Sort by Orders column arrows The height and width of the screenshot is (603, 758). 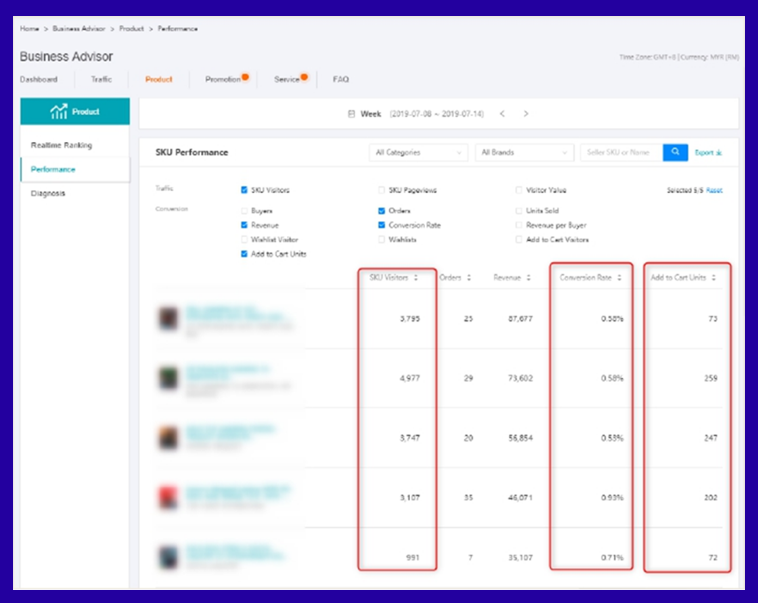pos(469,278)
